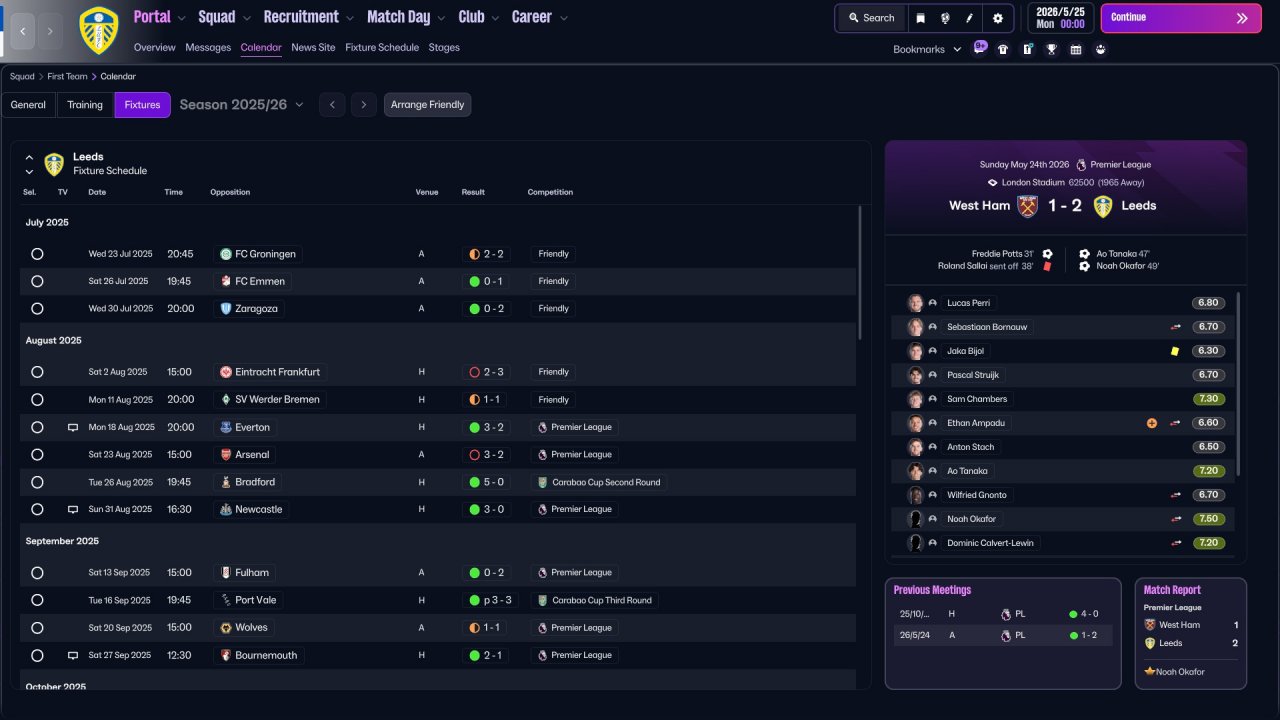Switch to the Training tab
Screen dimensions: 1280x720
point(85,105)
